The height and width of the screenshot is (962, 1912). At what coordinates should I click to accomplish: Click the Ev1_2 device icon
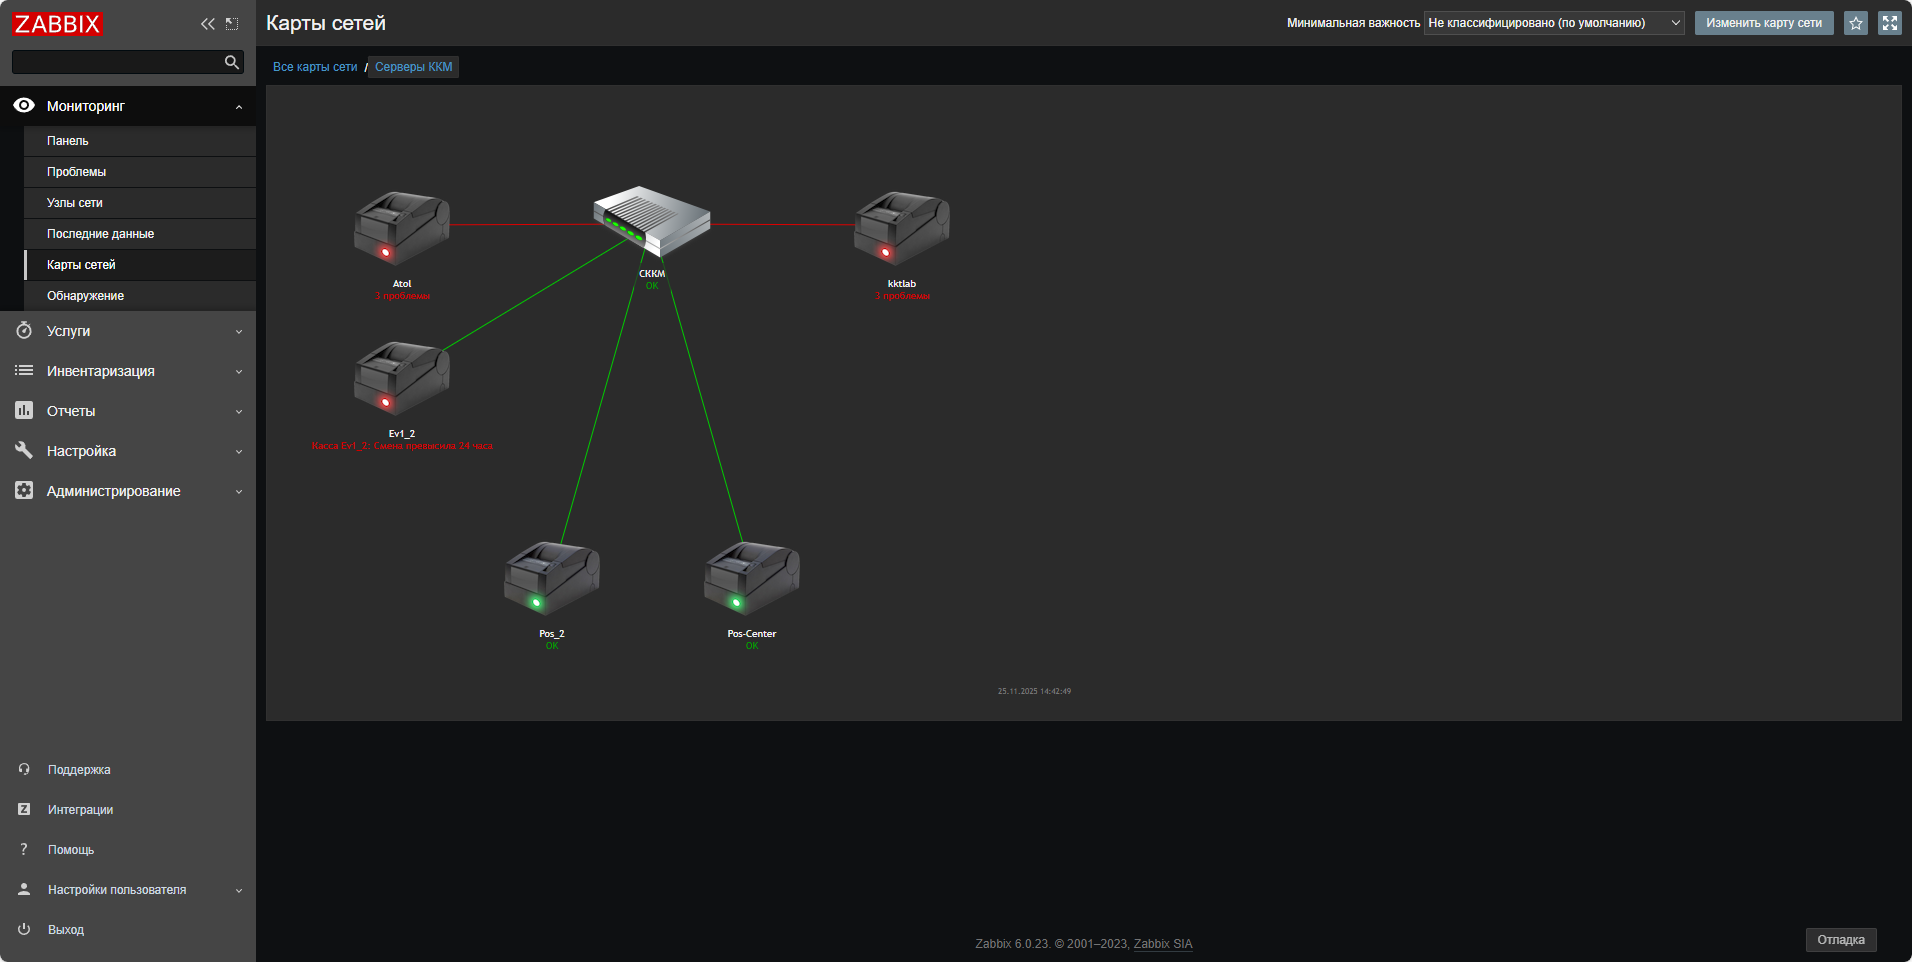point(401,378)
